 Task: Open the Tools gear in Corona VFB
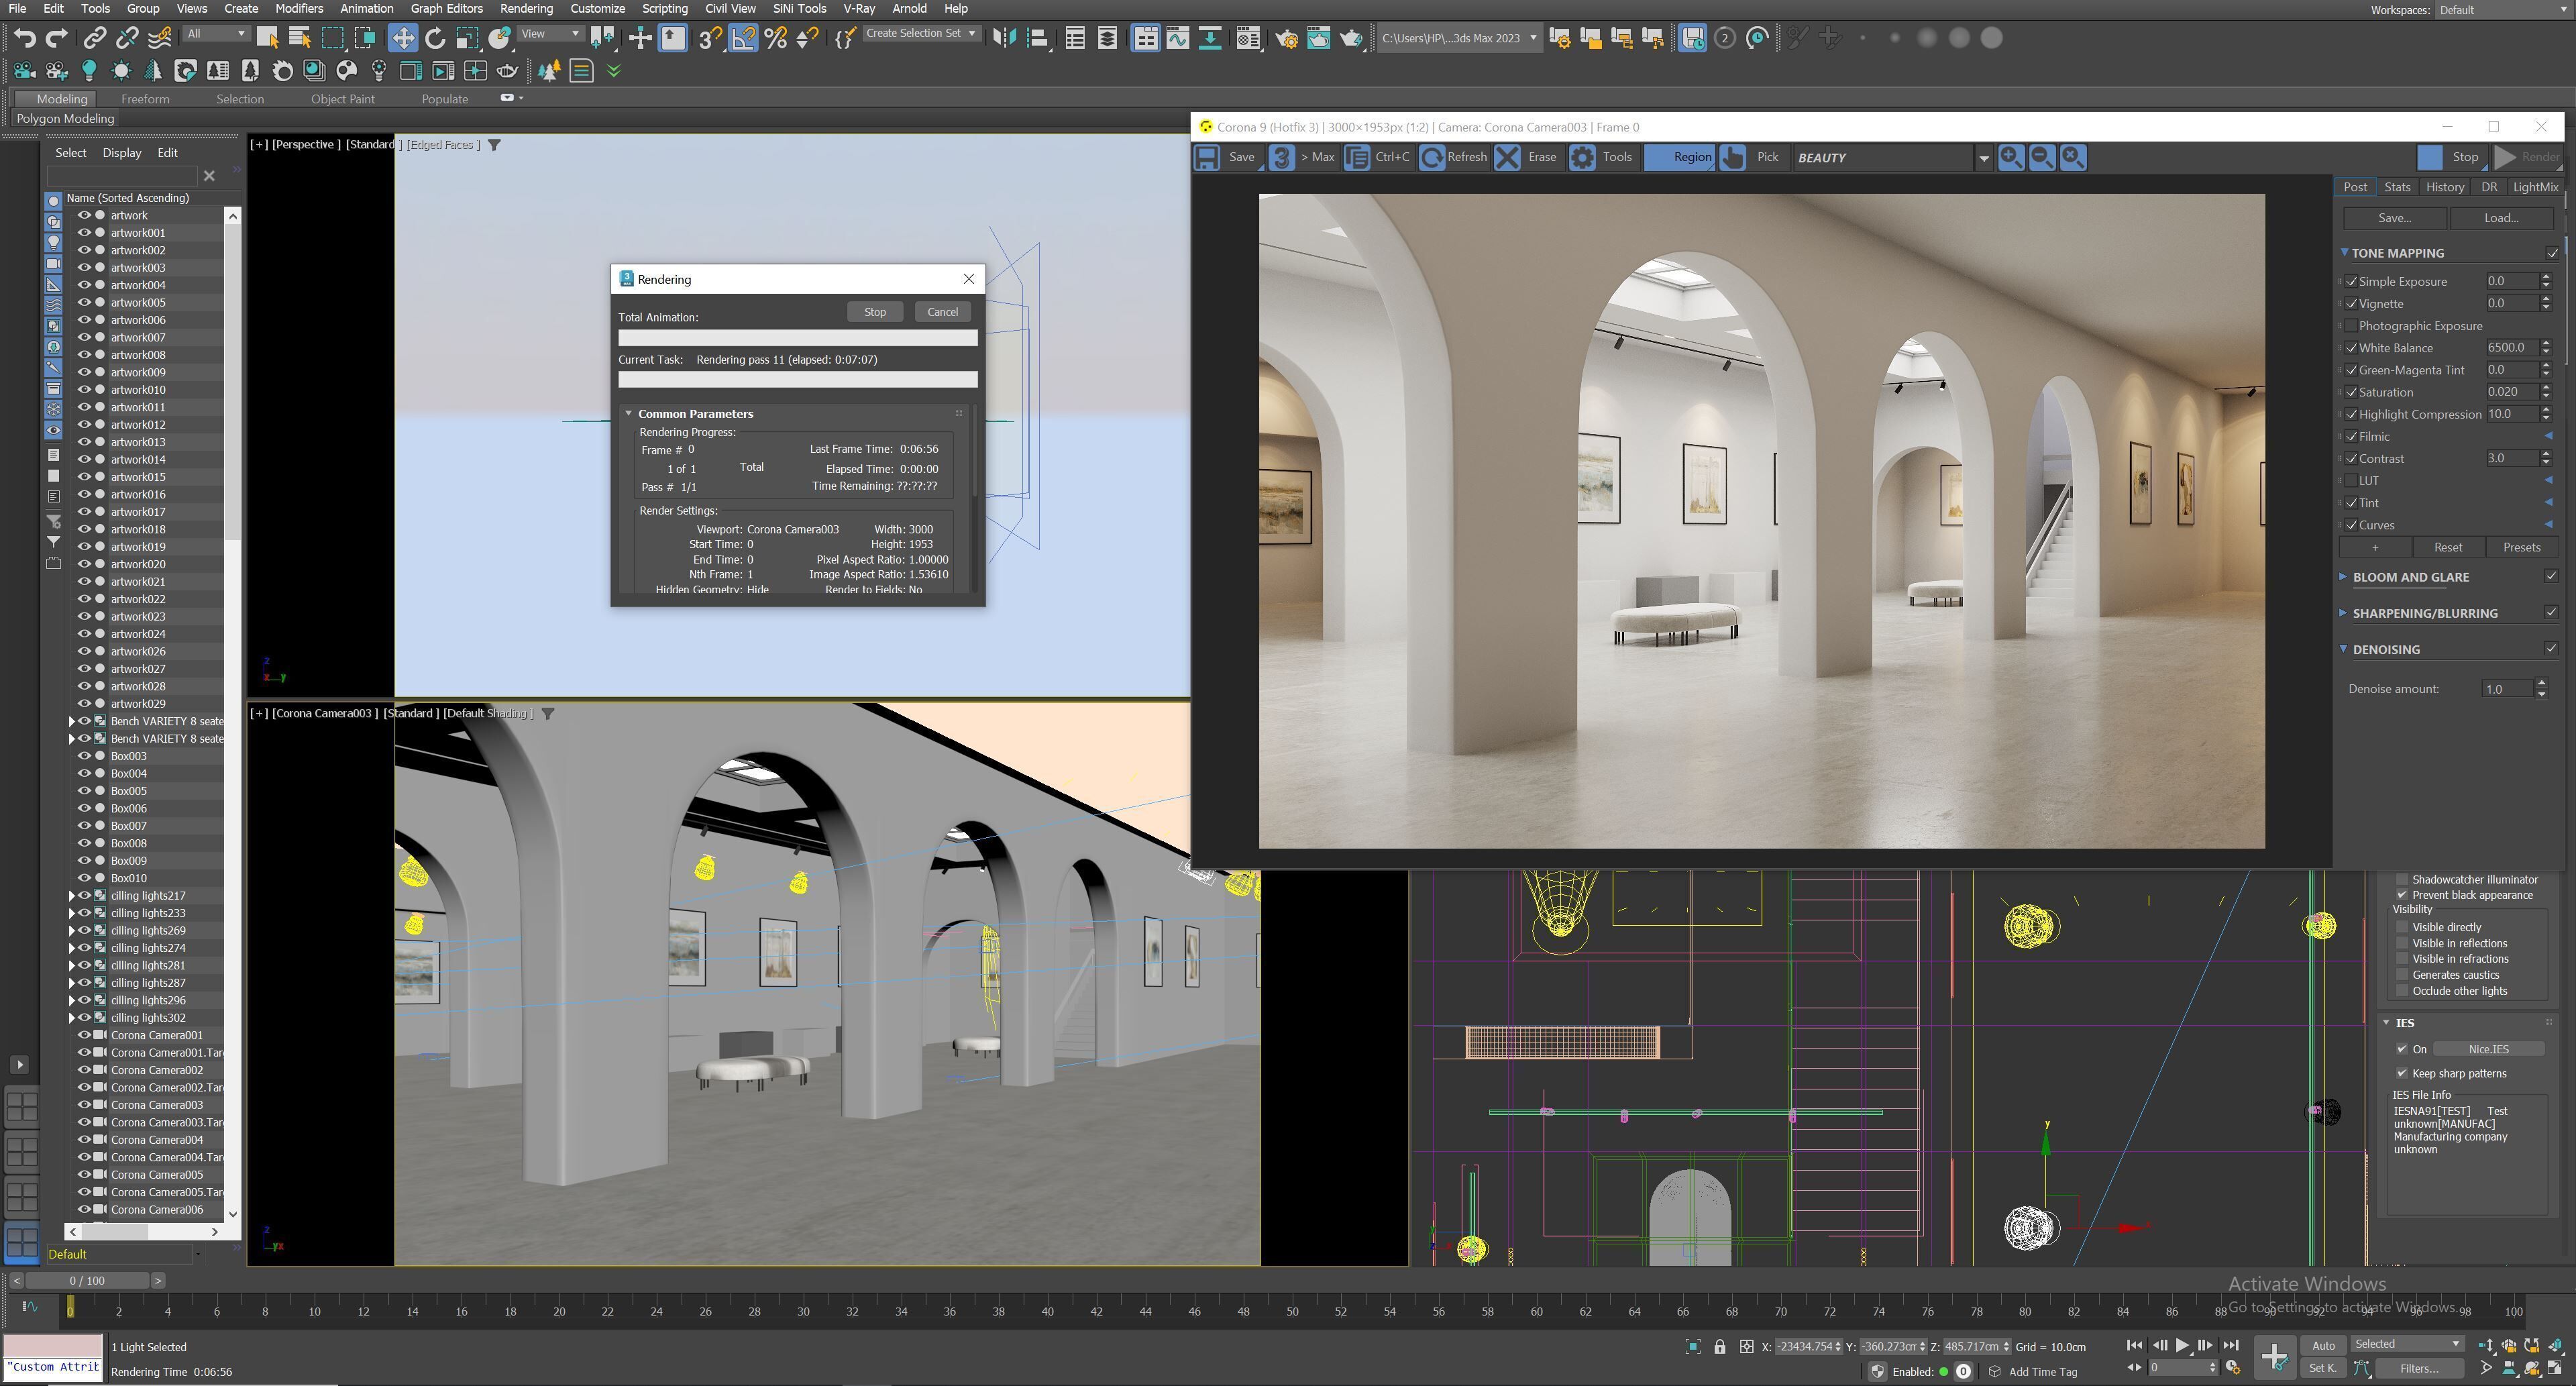1582,157
